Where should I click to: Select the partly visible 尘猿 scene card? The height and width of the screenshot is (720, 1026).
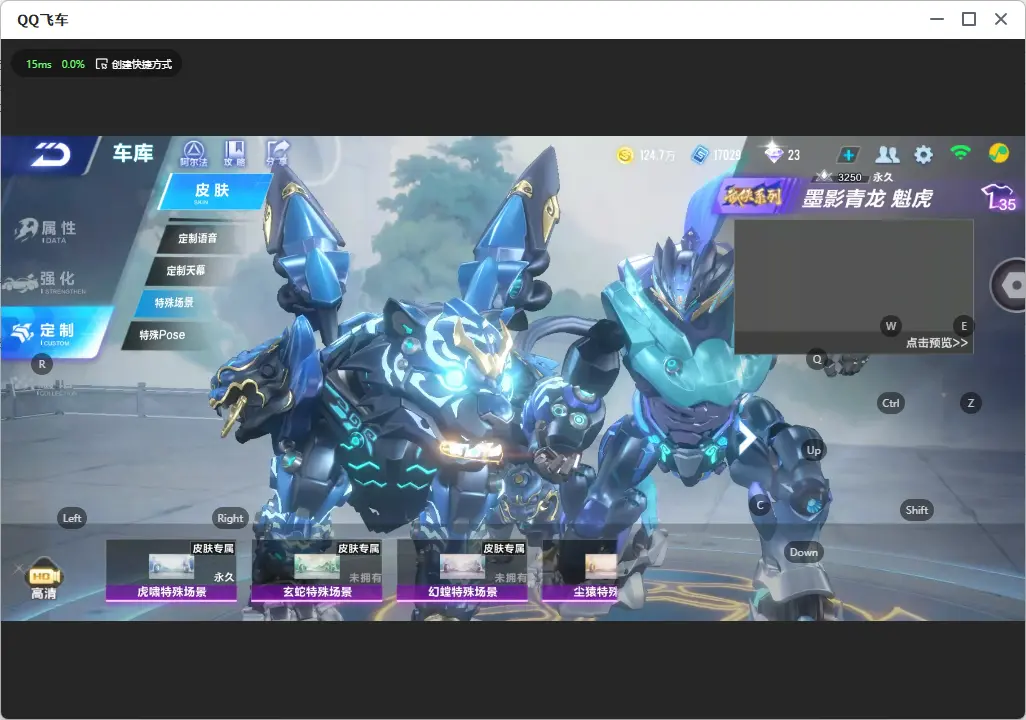(580, 571)
